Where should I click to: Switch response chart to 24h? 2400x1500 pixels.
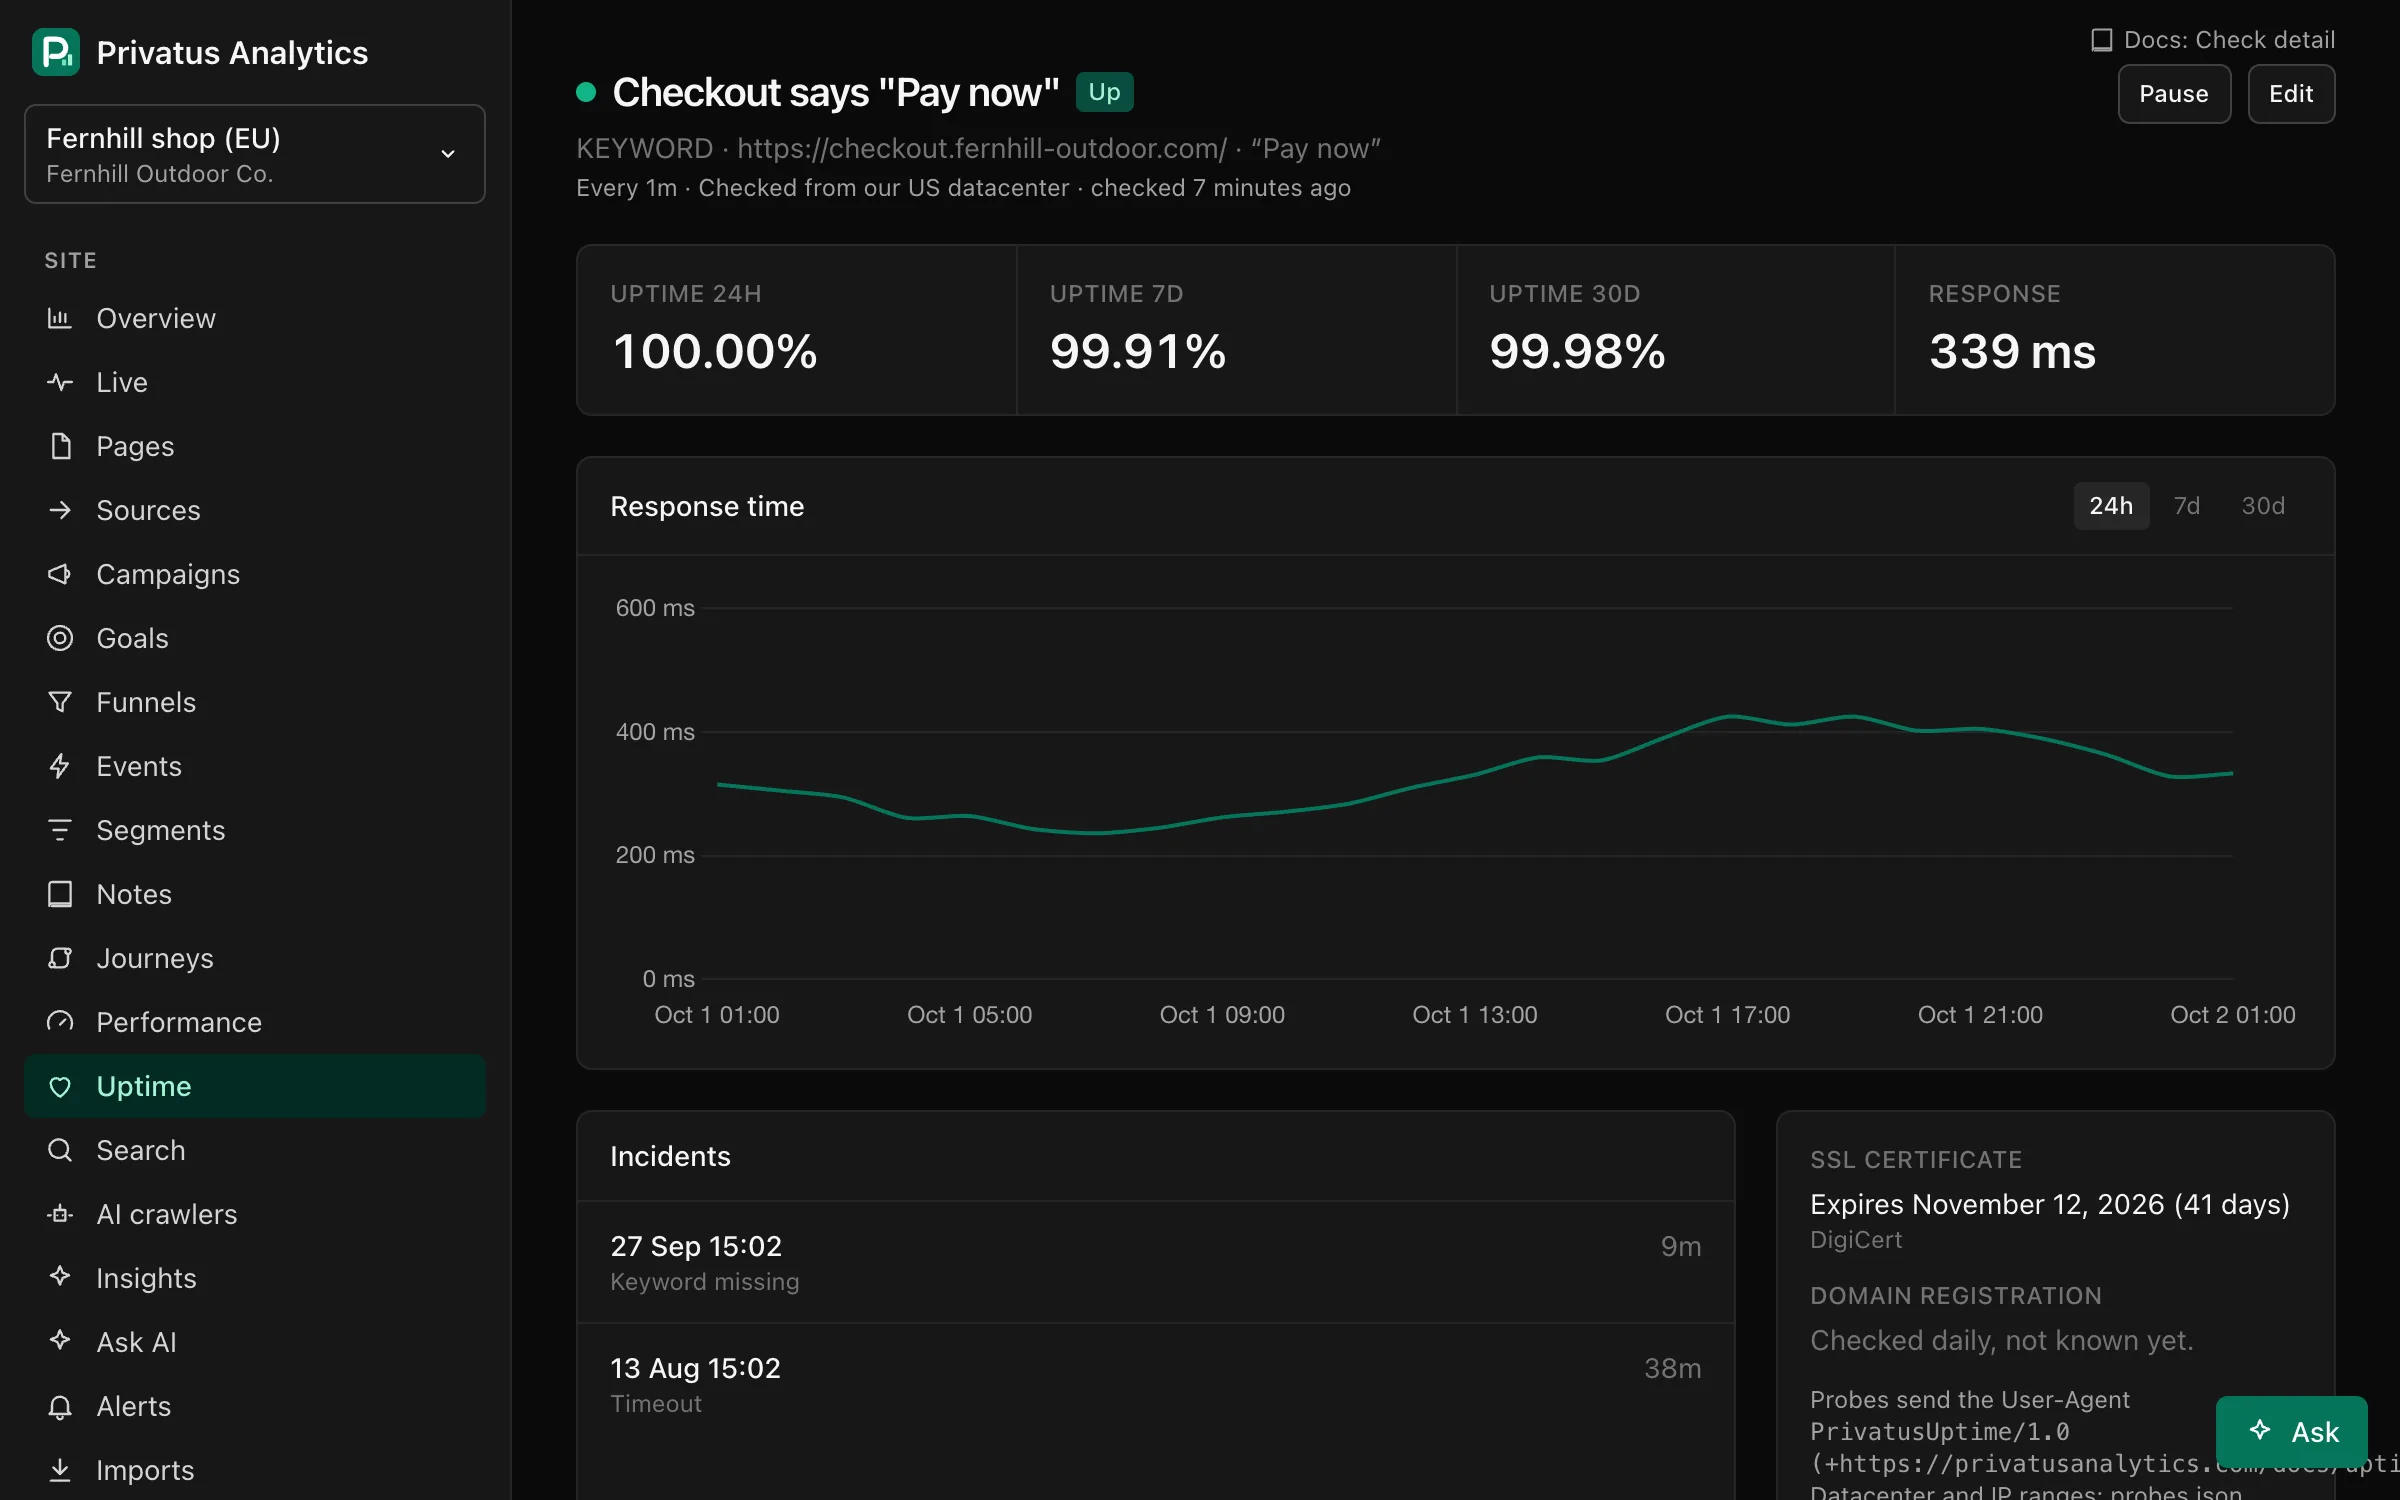click(x=2110, y=506)
